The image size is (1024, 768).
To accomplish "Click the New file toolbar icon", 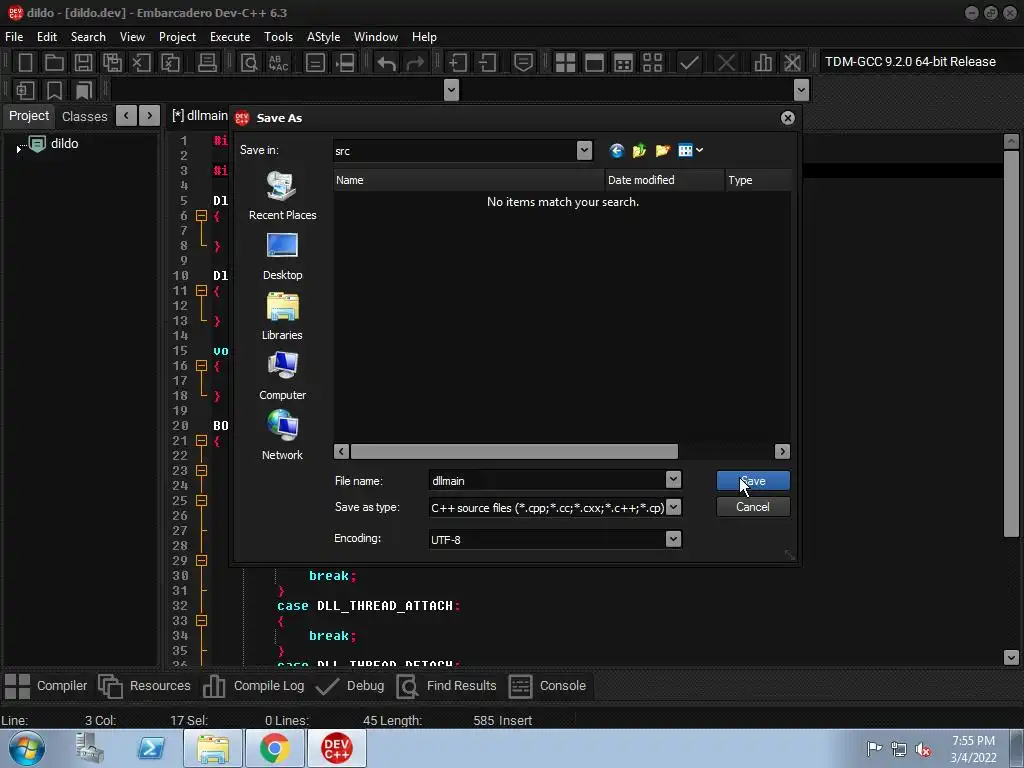I will pos(25,63).
